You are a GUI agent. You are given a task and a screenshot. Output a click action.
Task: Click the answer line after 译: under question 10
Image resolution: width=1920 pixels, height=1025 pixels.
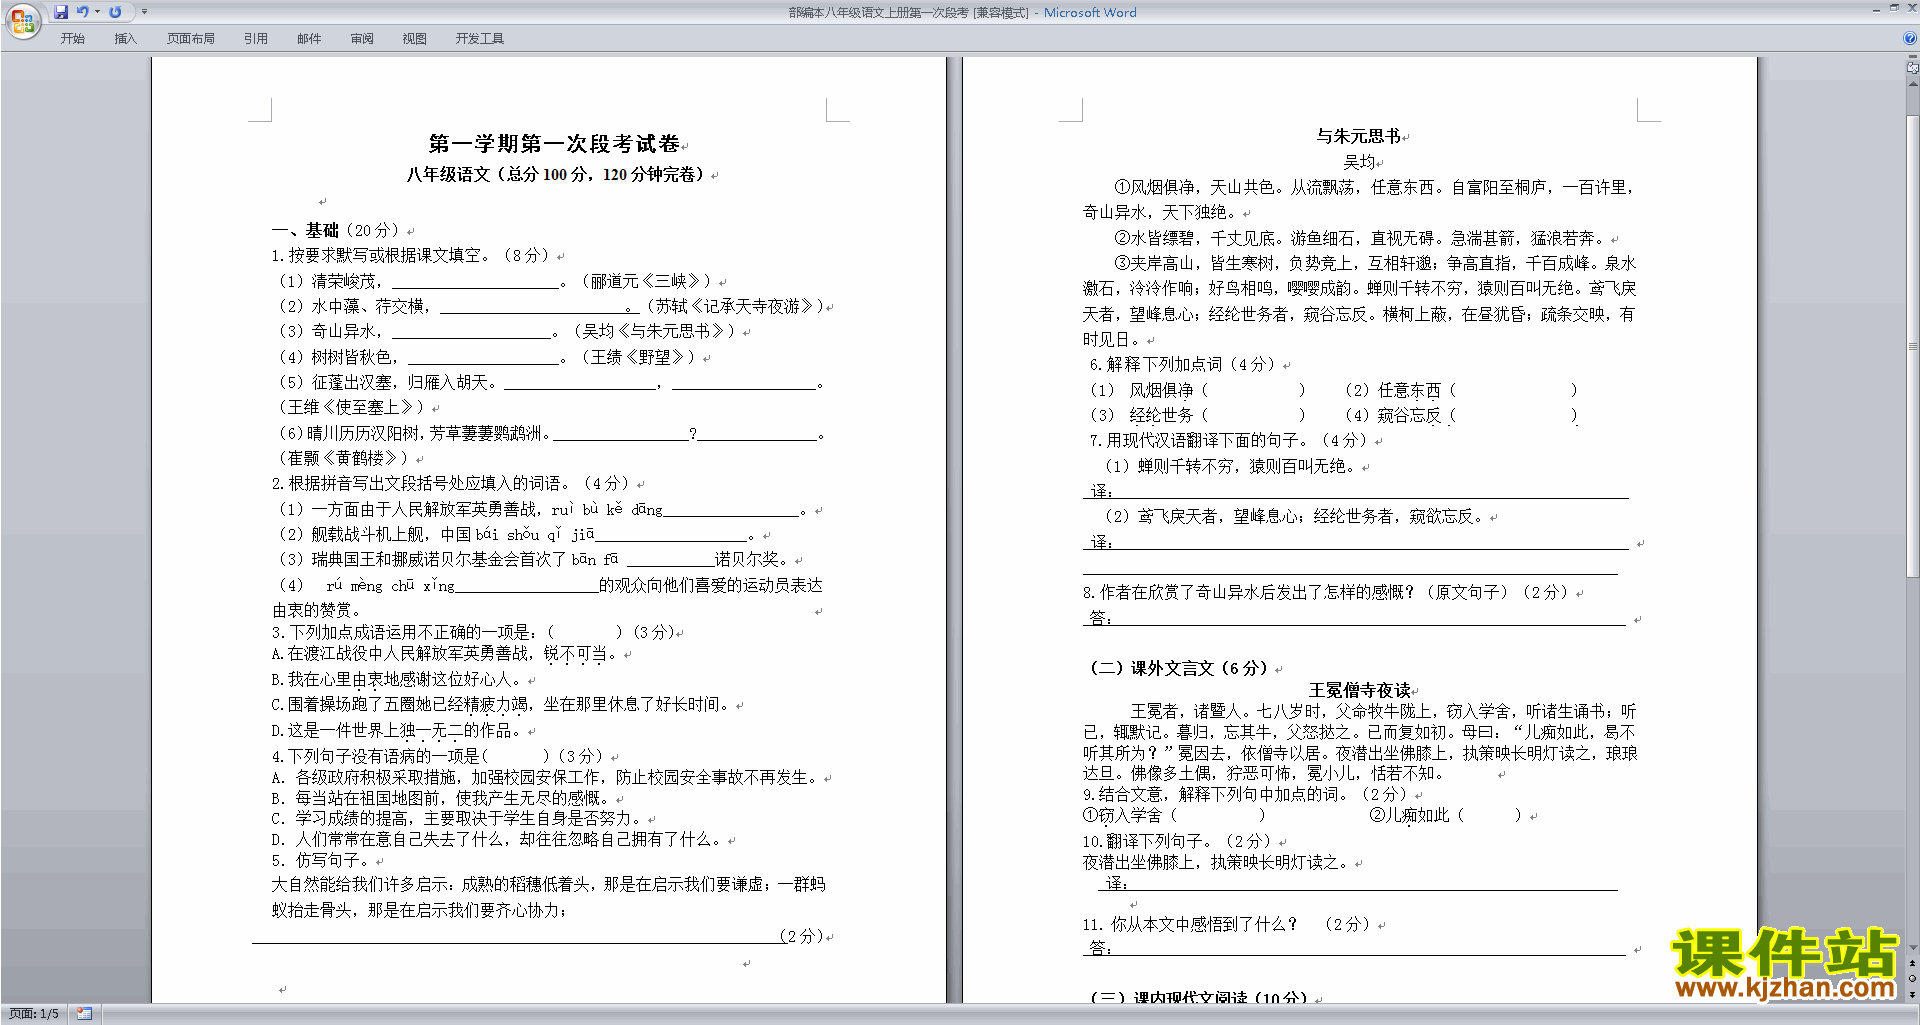(x=1373, y=884)
